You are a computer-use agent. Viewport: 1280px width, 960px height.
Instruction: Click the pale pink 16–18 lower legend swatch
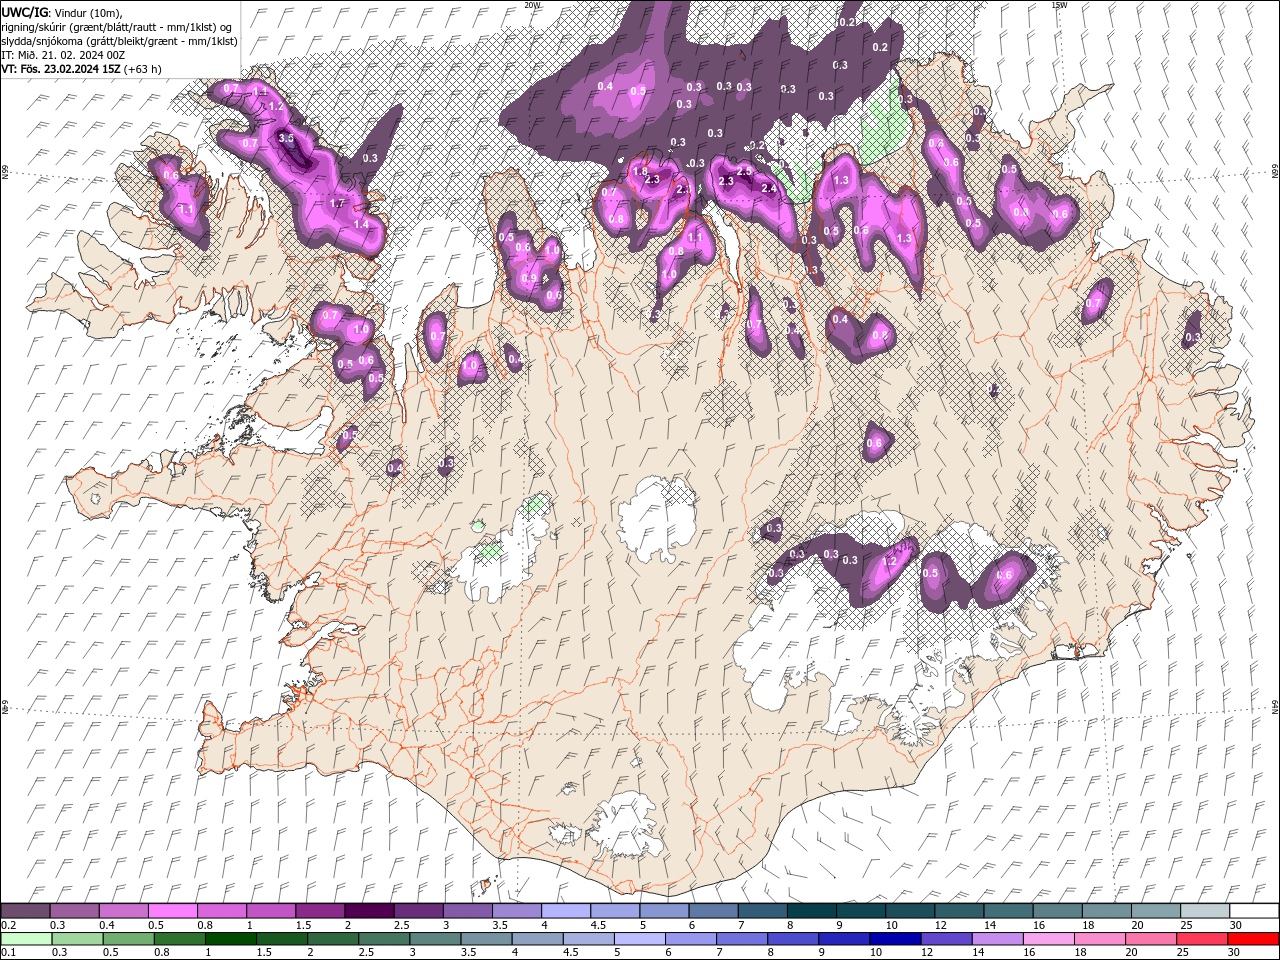[x=1048, y=939]
